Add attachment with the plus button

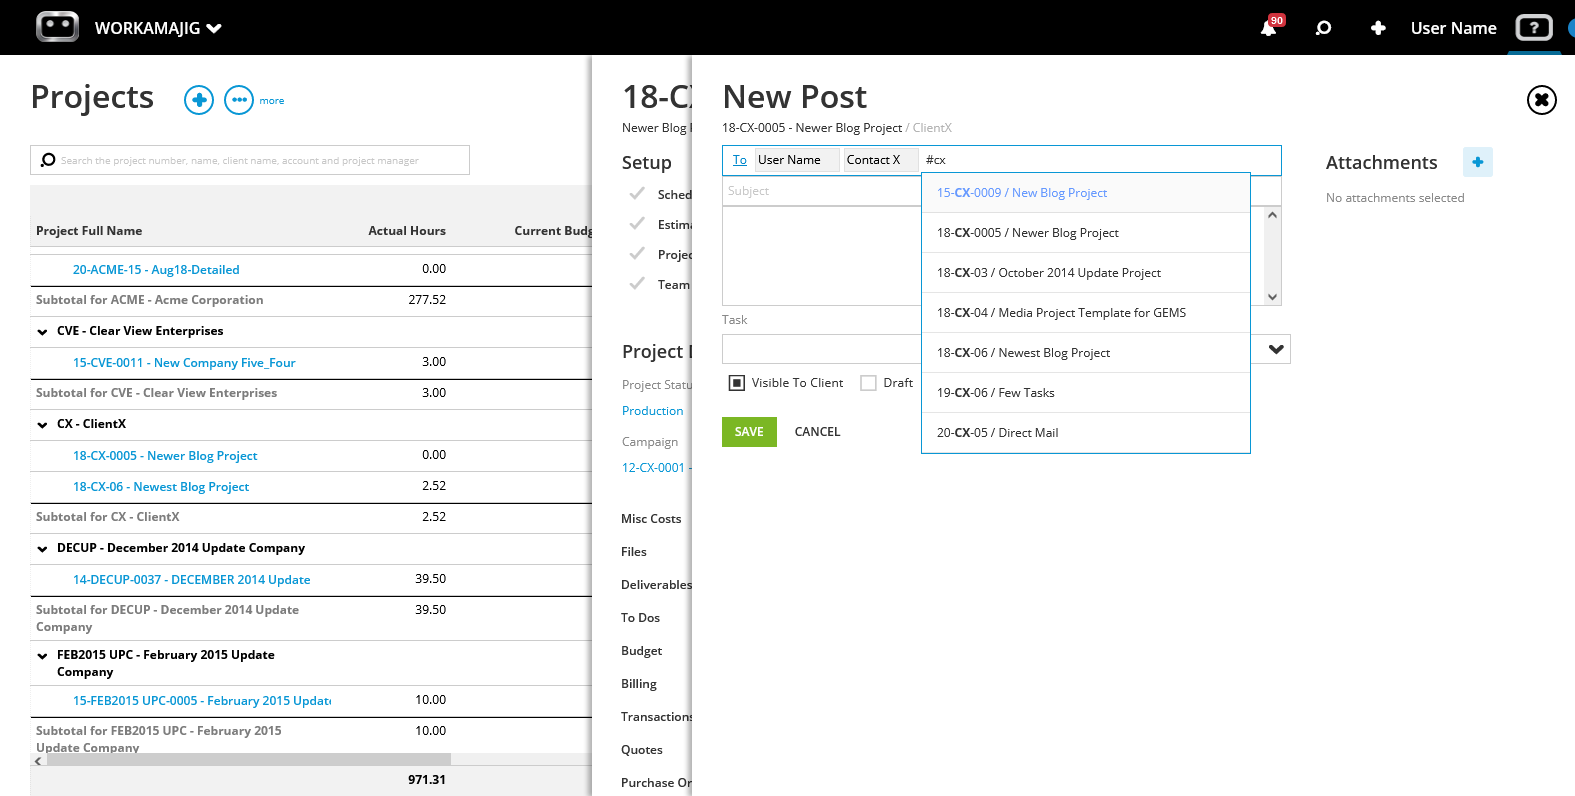[x=1477, y=162]
